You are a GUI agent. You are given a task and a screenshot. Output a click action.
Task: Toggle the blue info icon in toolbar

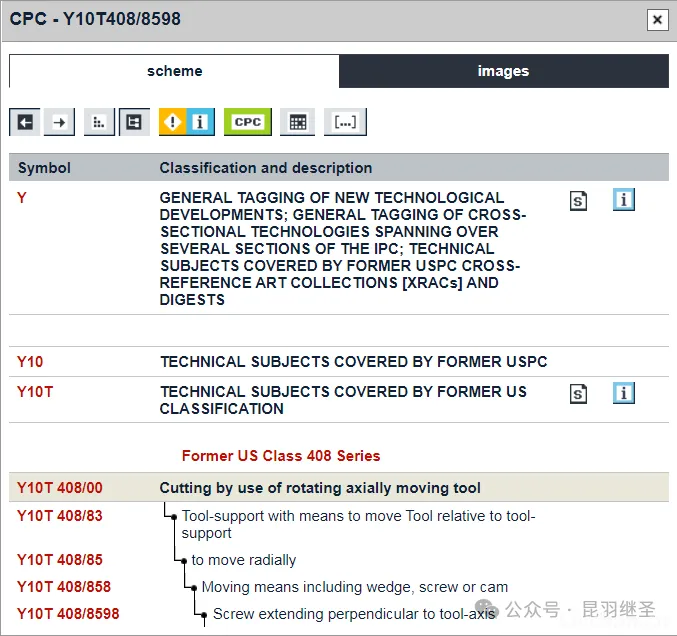(200, 122)
